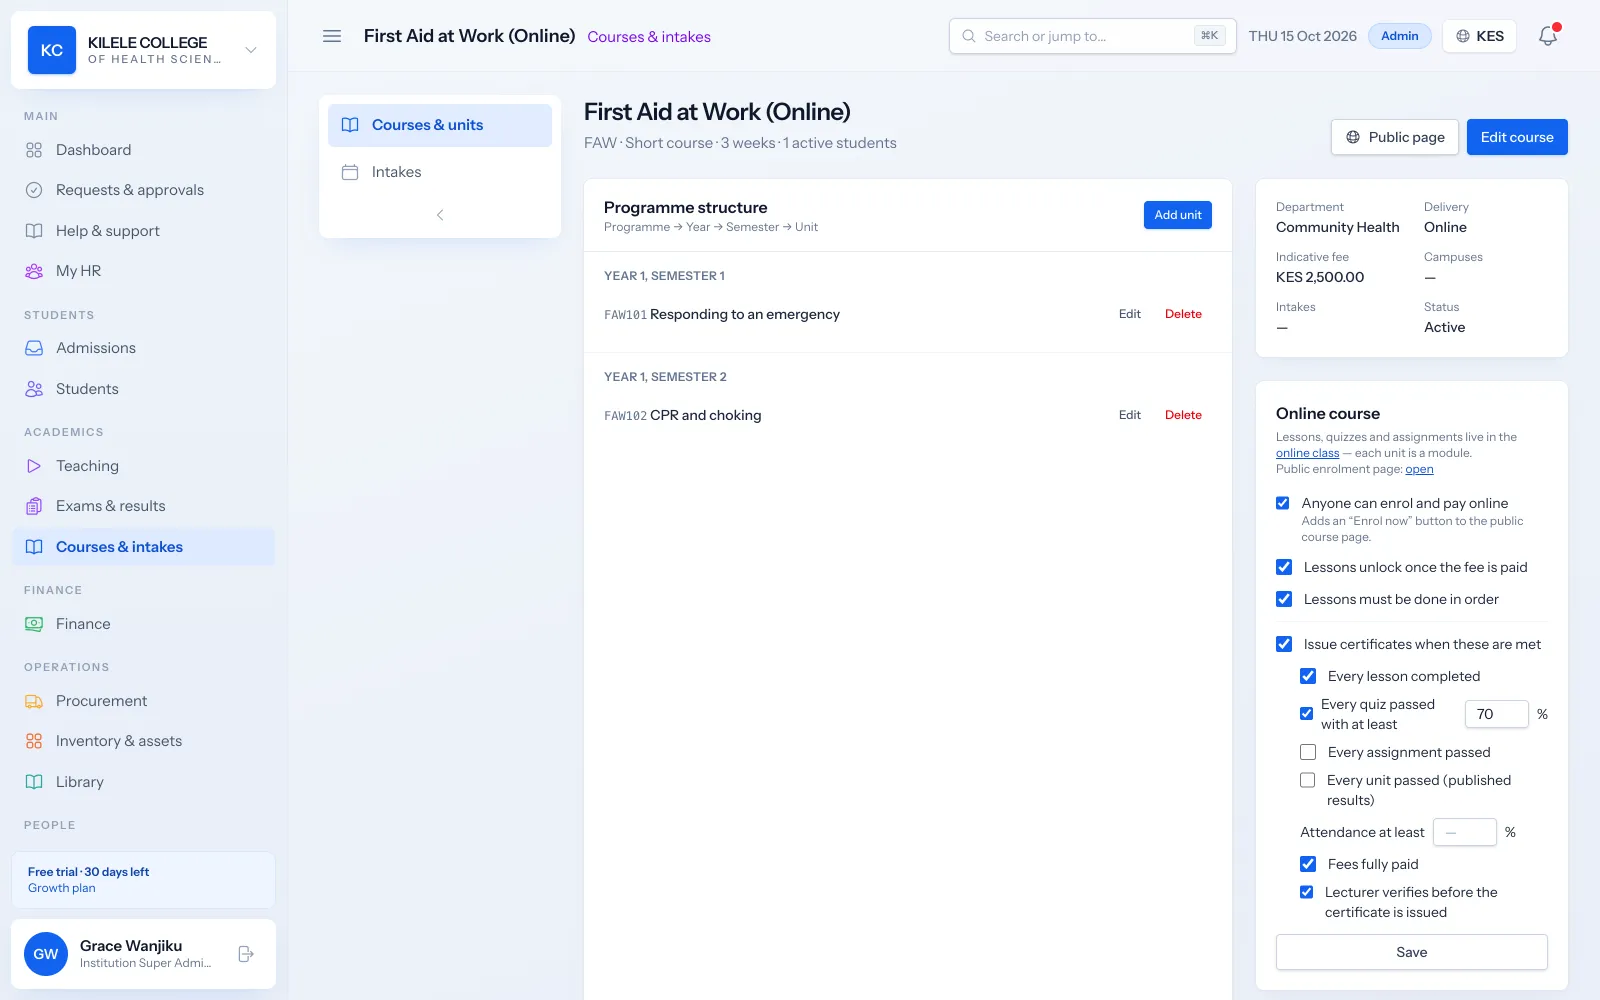The image size is (1600, 1000).
Task: Toggle Lessons must be done in order
Action: point(1284,599)
